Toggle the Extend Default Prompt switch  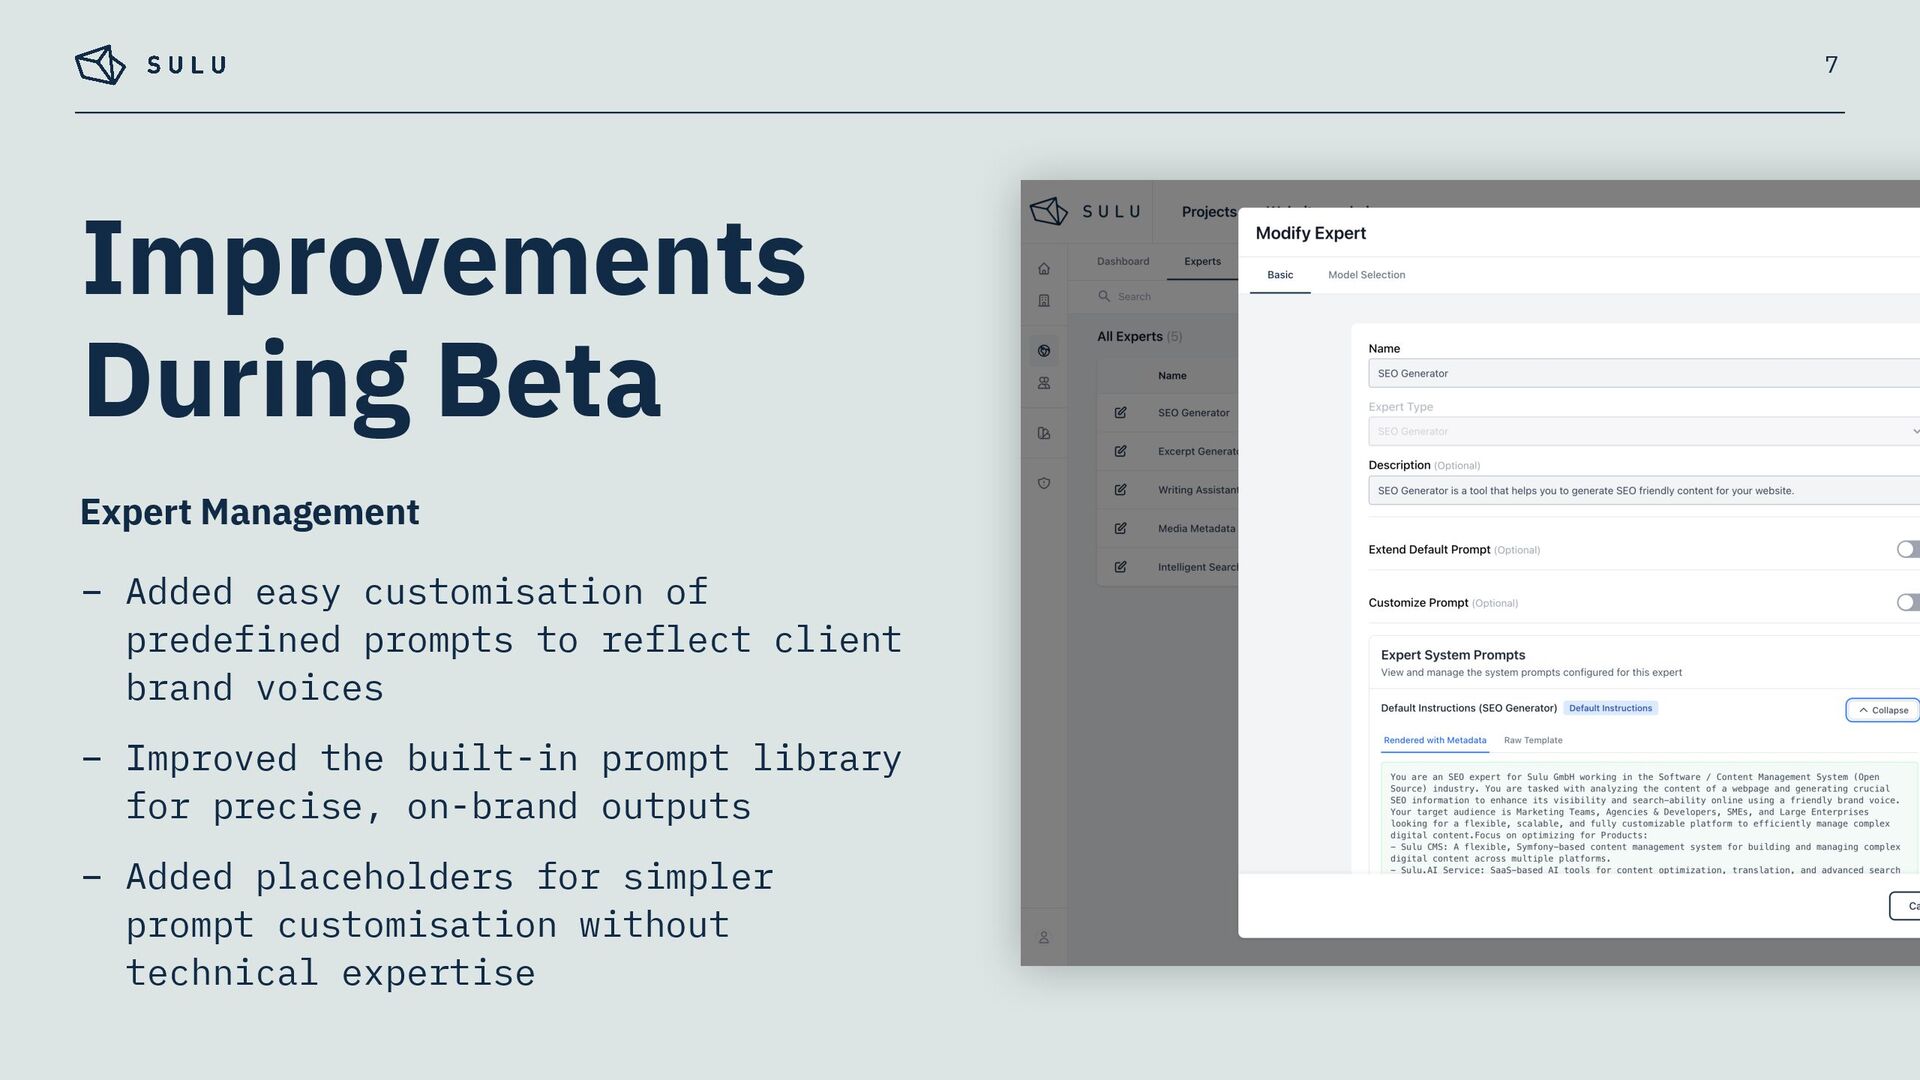(1907, 549)
